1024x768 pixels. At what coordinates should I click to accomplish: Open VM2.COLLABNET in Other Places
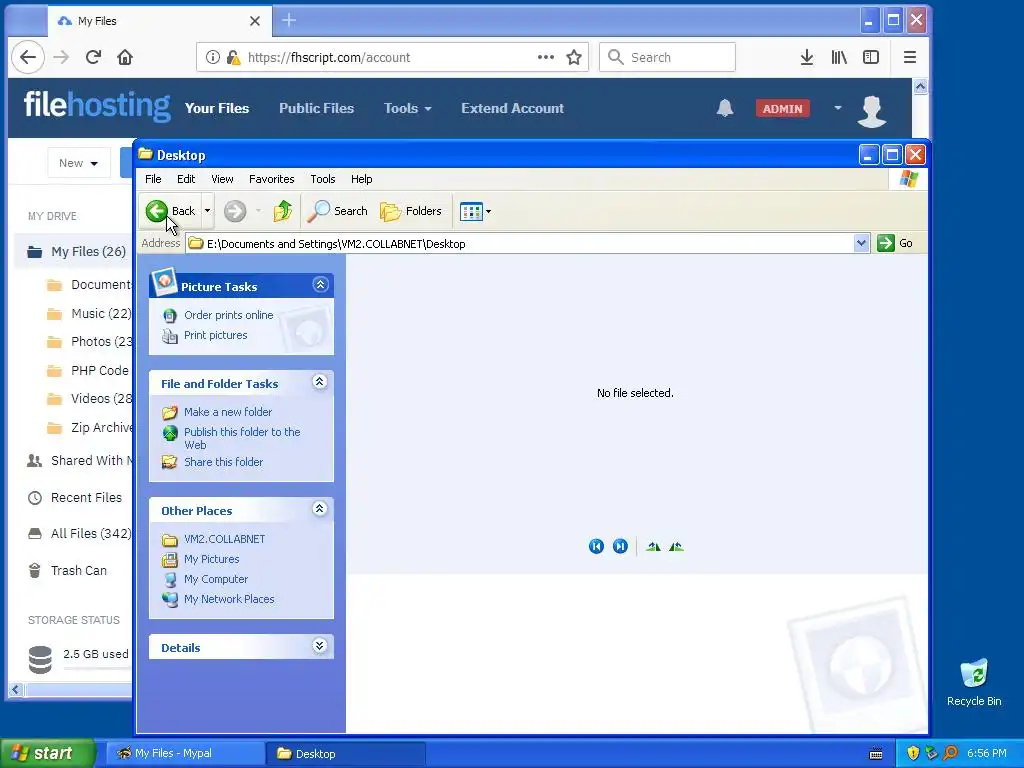[x=225, y=539]
